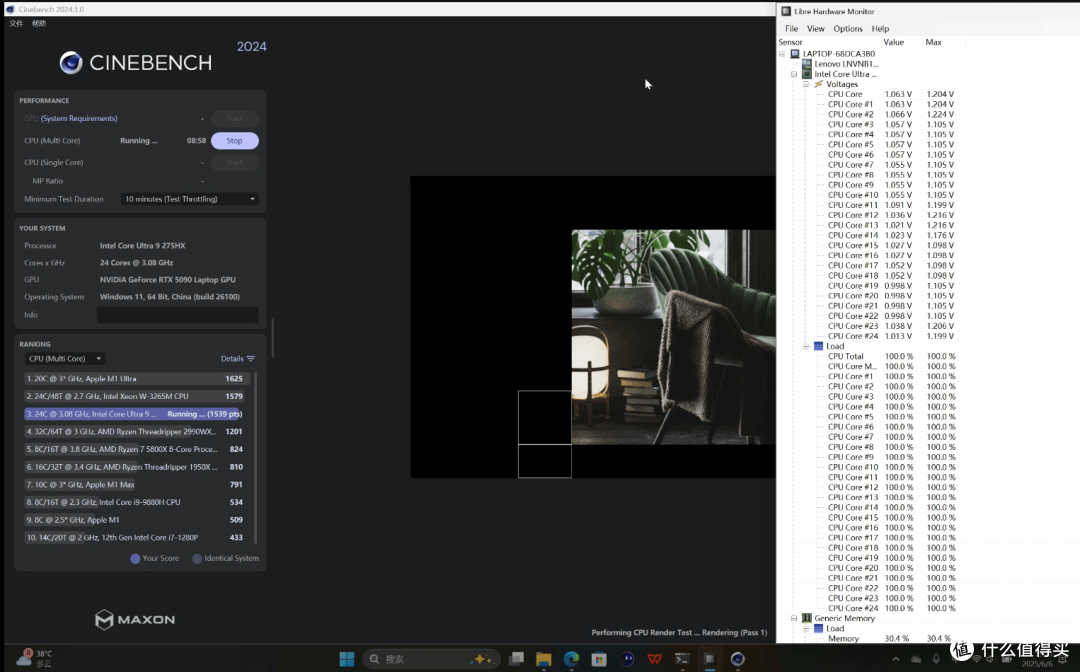Collapse the Generic Memory tree node
This screenshot has width=1080, height=672.
793,618
